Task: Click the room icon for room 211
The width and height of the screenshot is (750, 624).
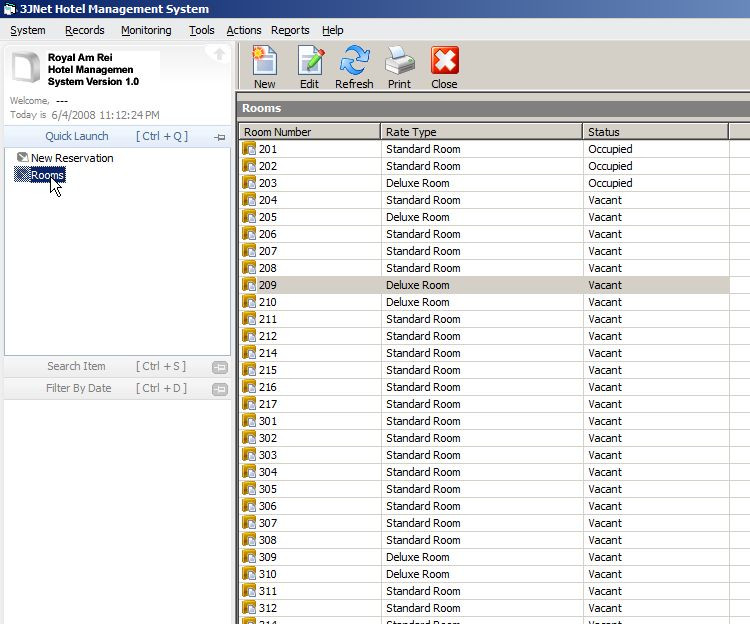Action: point(249,318)
